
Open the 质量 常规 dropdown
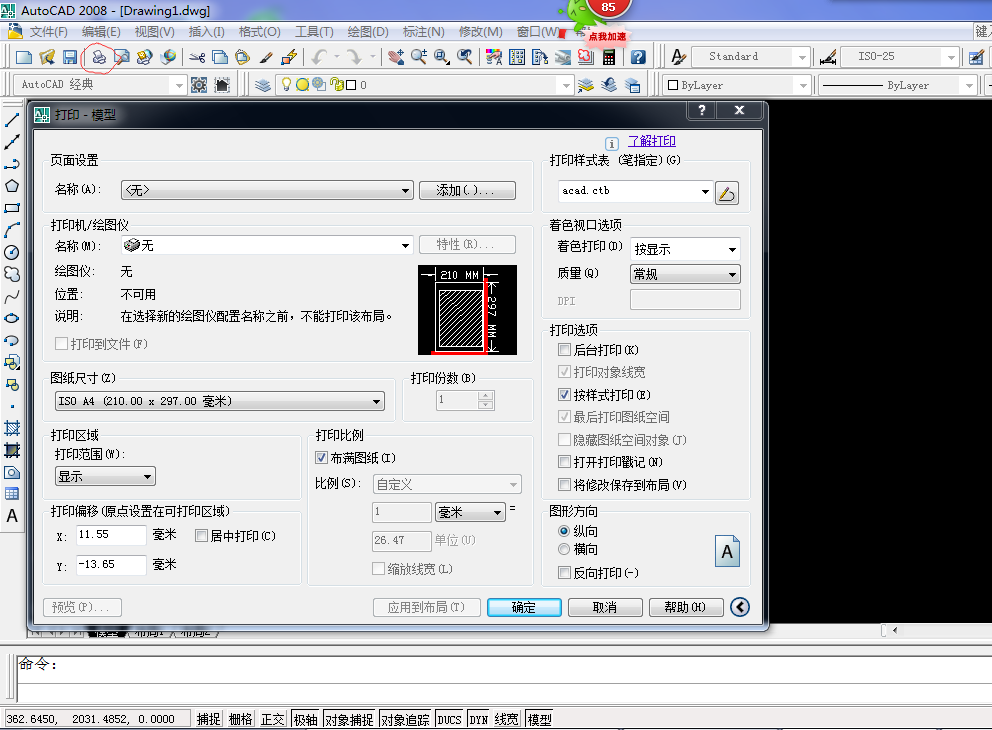point(685,274)
